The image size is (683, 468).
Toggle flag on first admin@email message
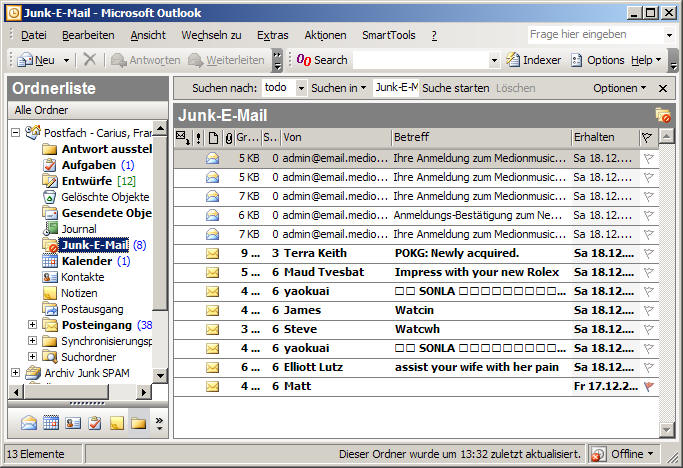[x=649, y=158]
